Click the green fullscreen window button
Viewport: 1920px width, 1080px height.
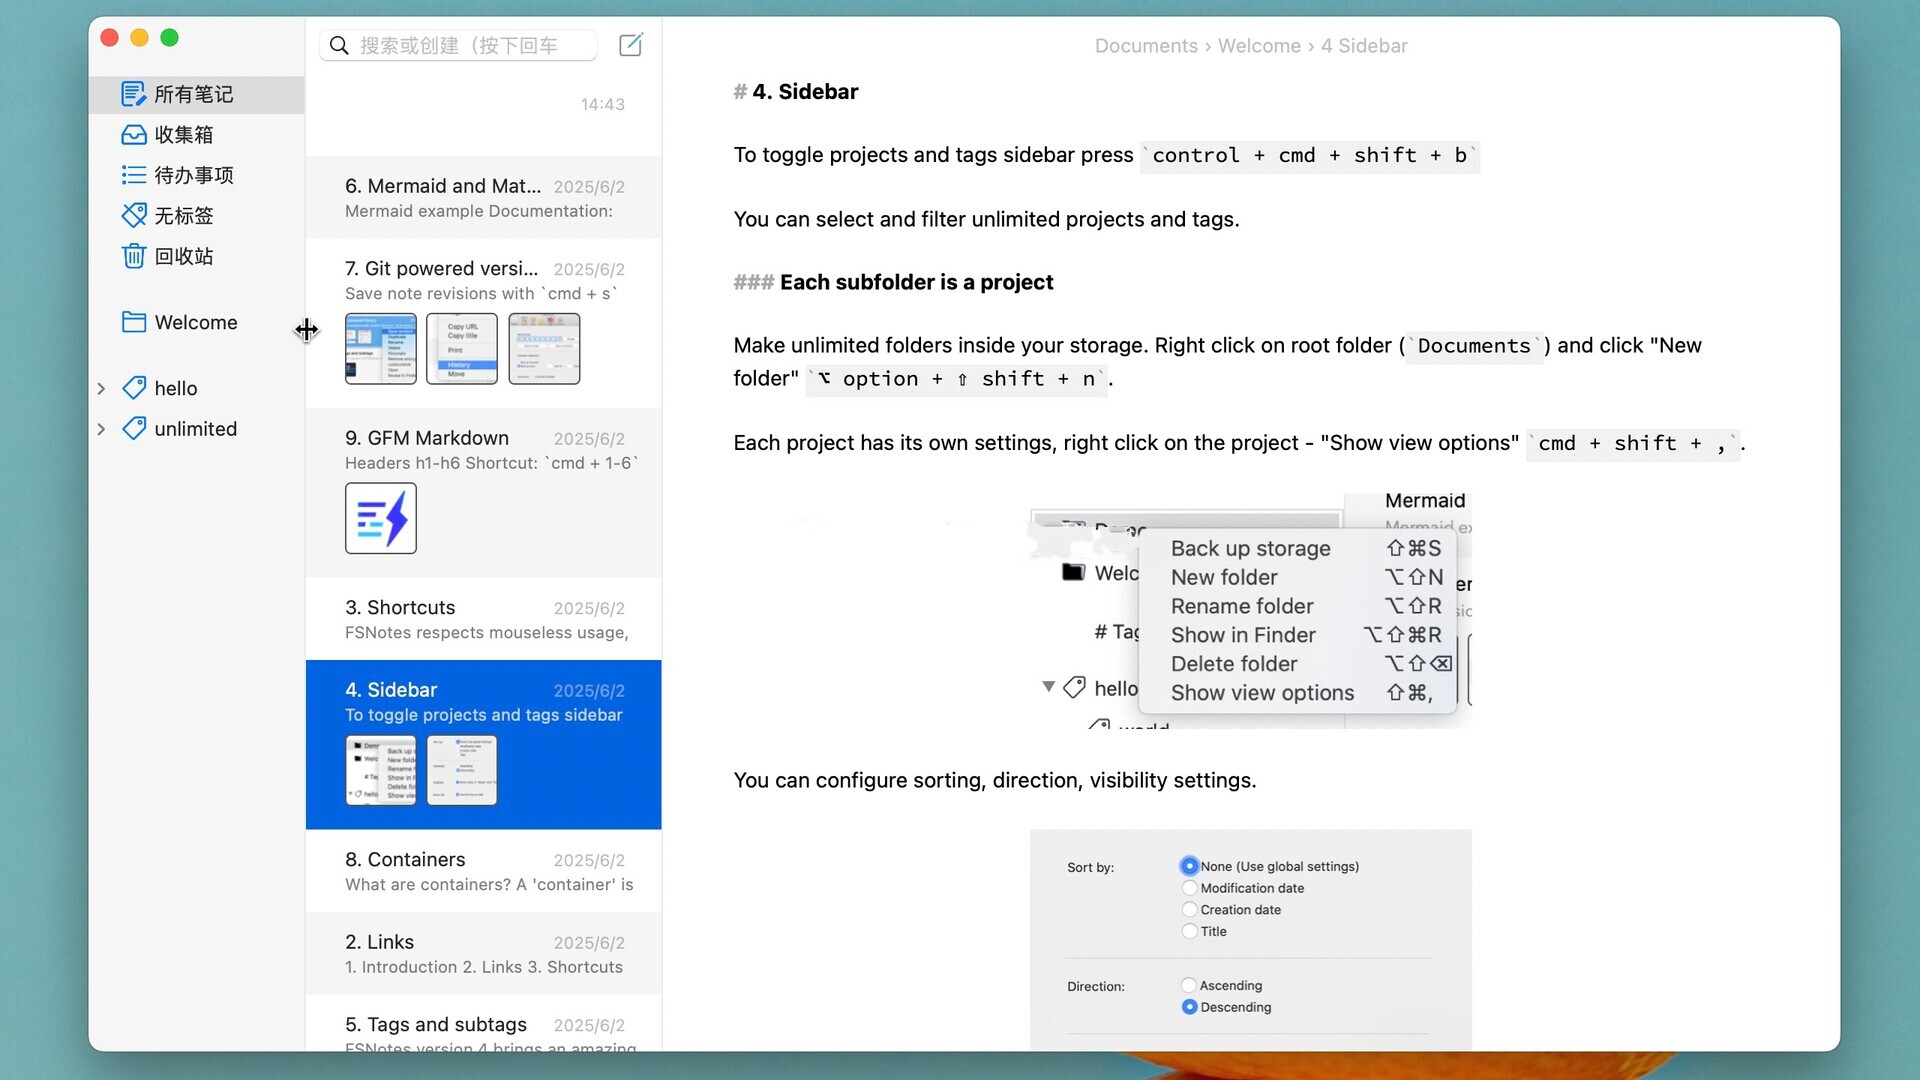(x=170, y=38)
